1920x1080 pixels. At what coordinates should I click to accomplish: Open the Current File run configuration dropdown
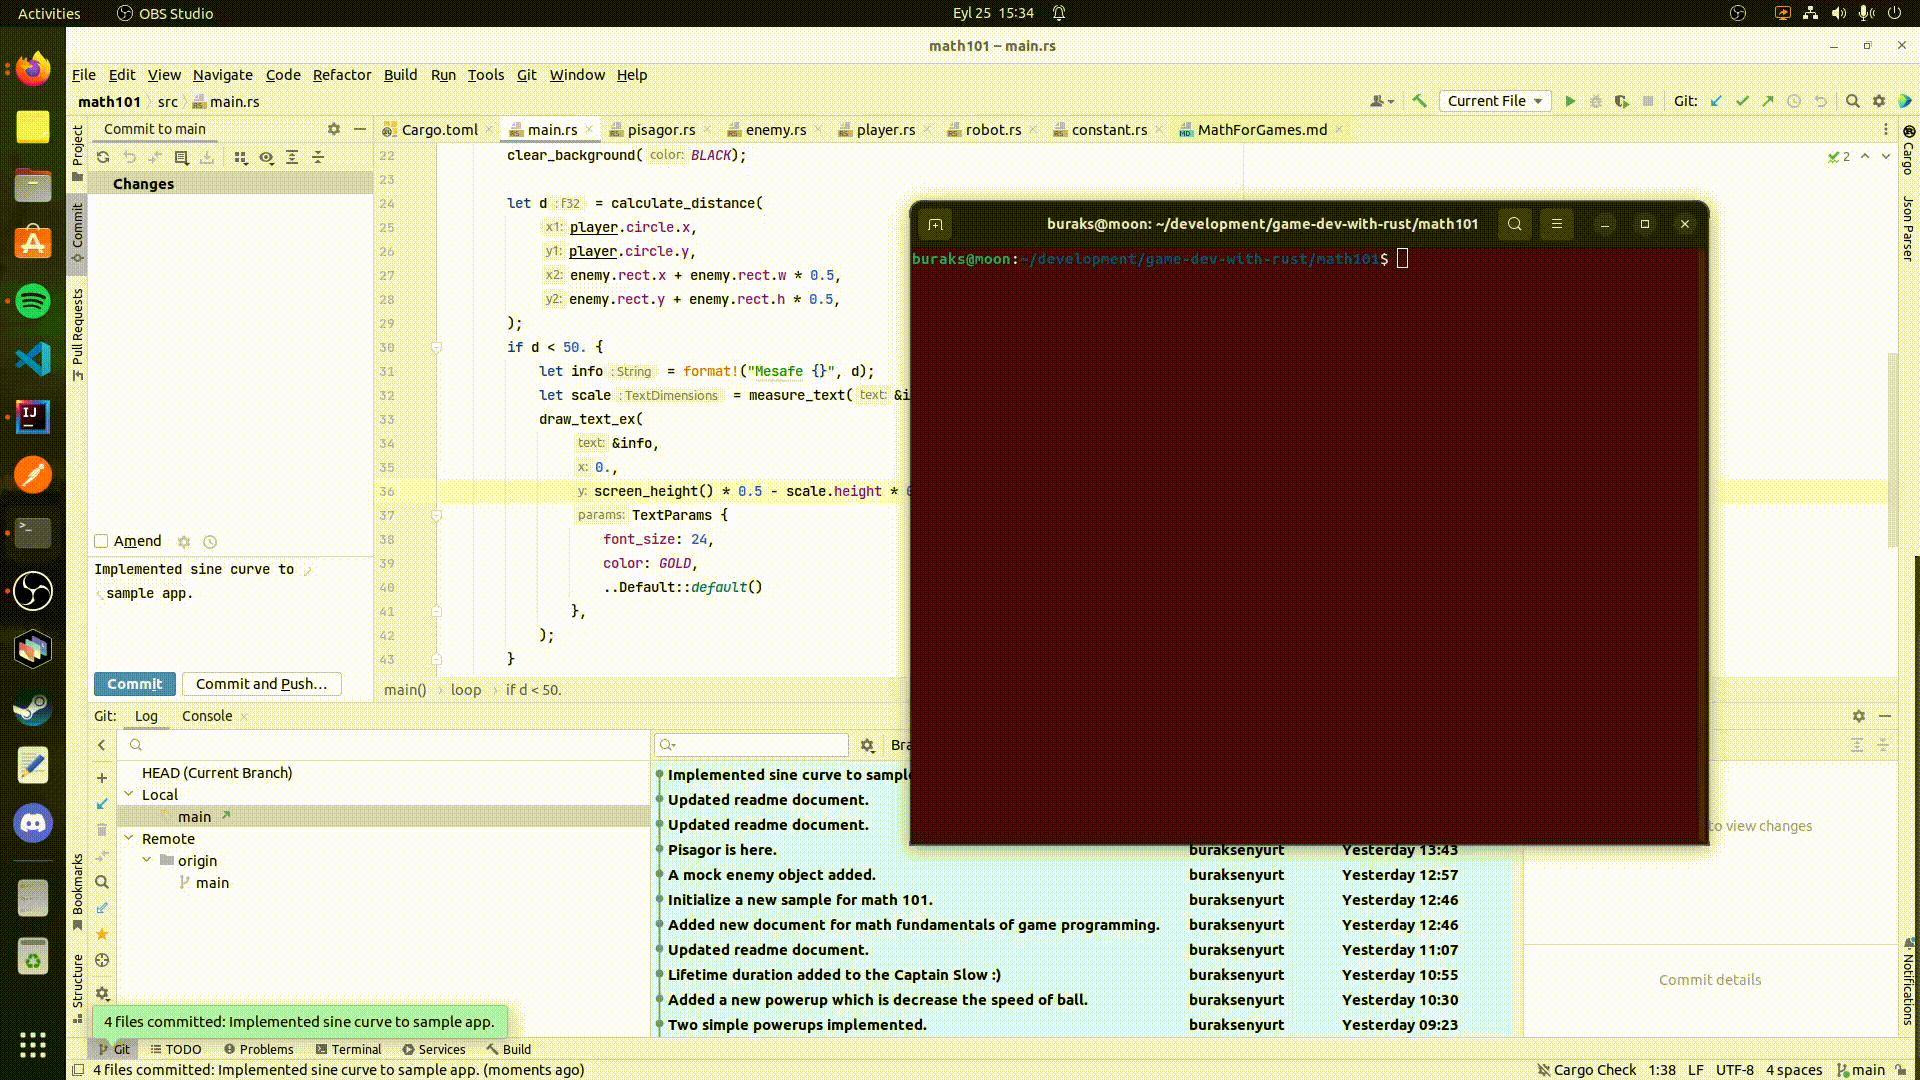1495,101
